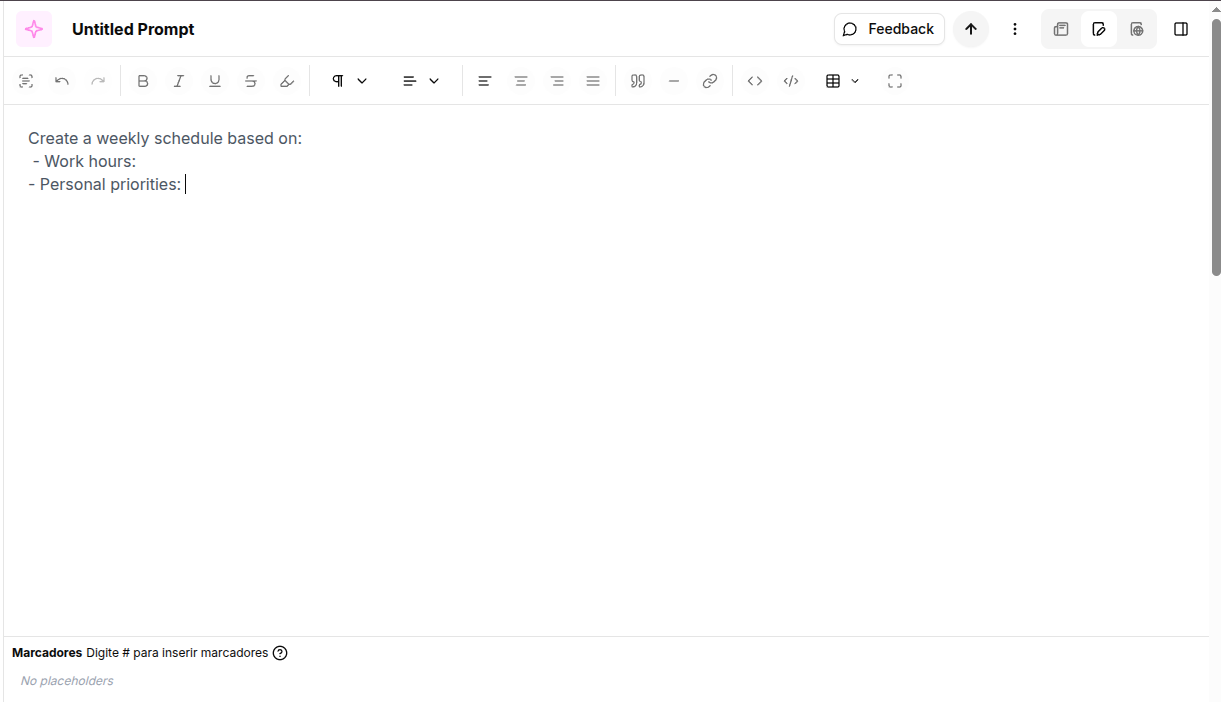
Task: Open the table insert dropdown
Action: coord(842,81)
